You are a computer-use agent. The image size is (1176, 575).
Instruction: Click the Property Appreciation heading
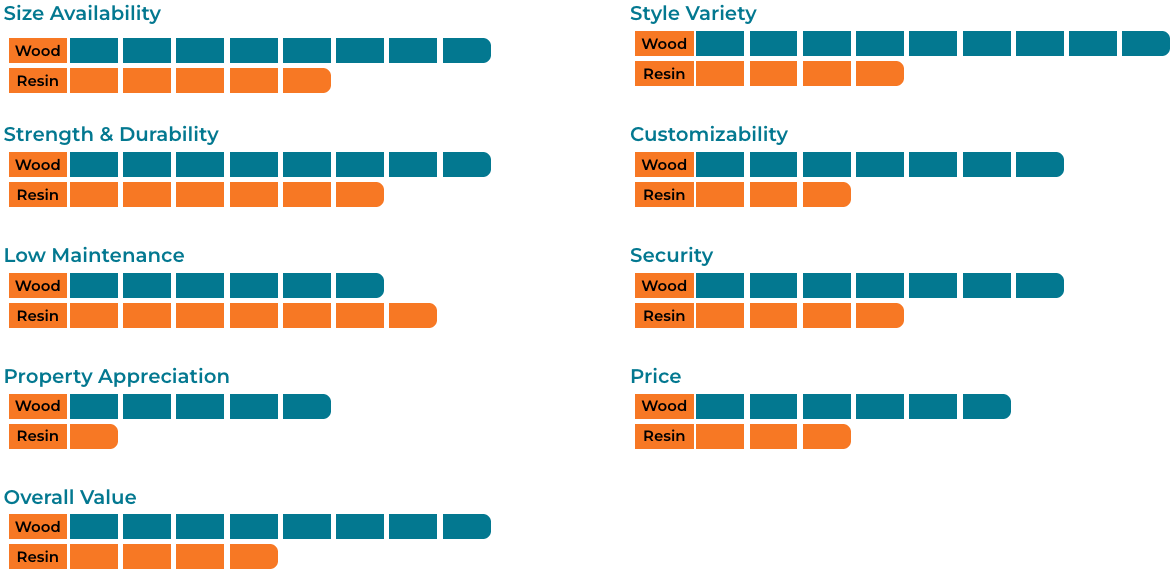tap(117, 377)
